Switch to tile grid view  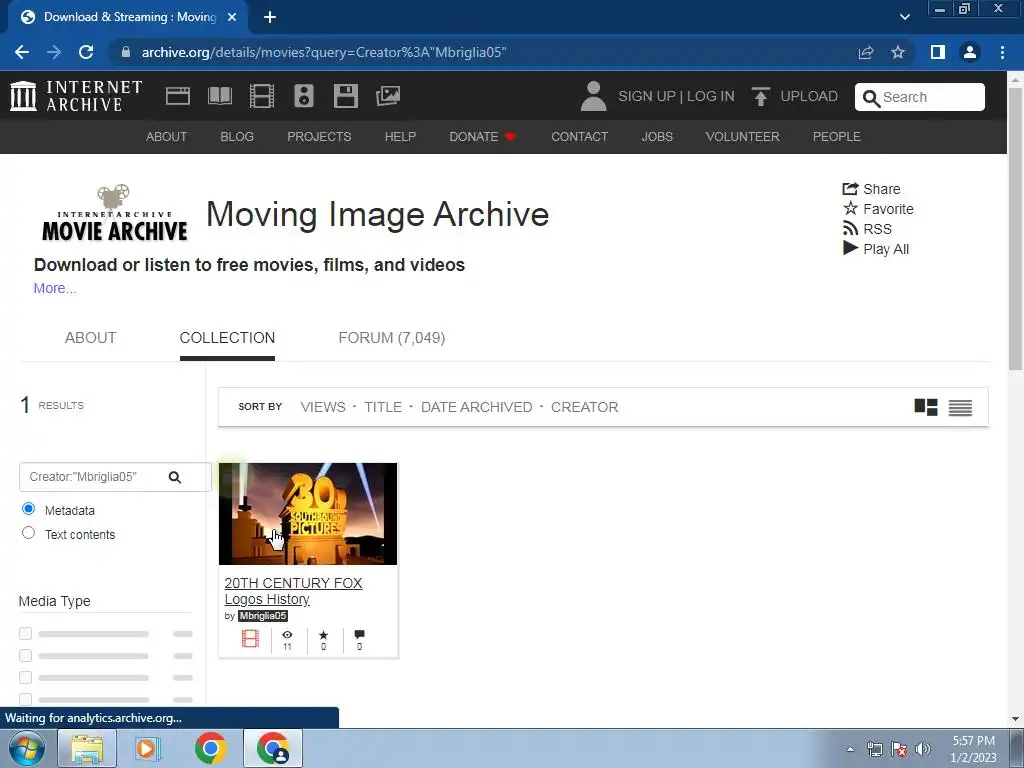[x=925, y=407]
